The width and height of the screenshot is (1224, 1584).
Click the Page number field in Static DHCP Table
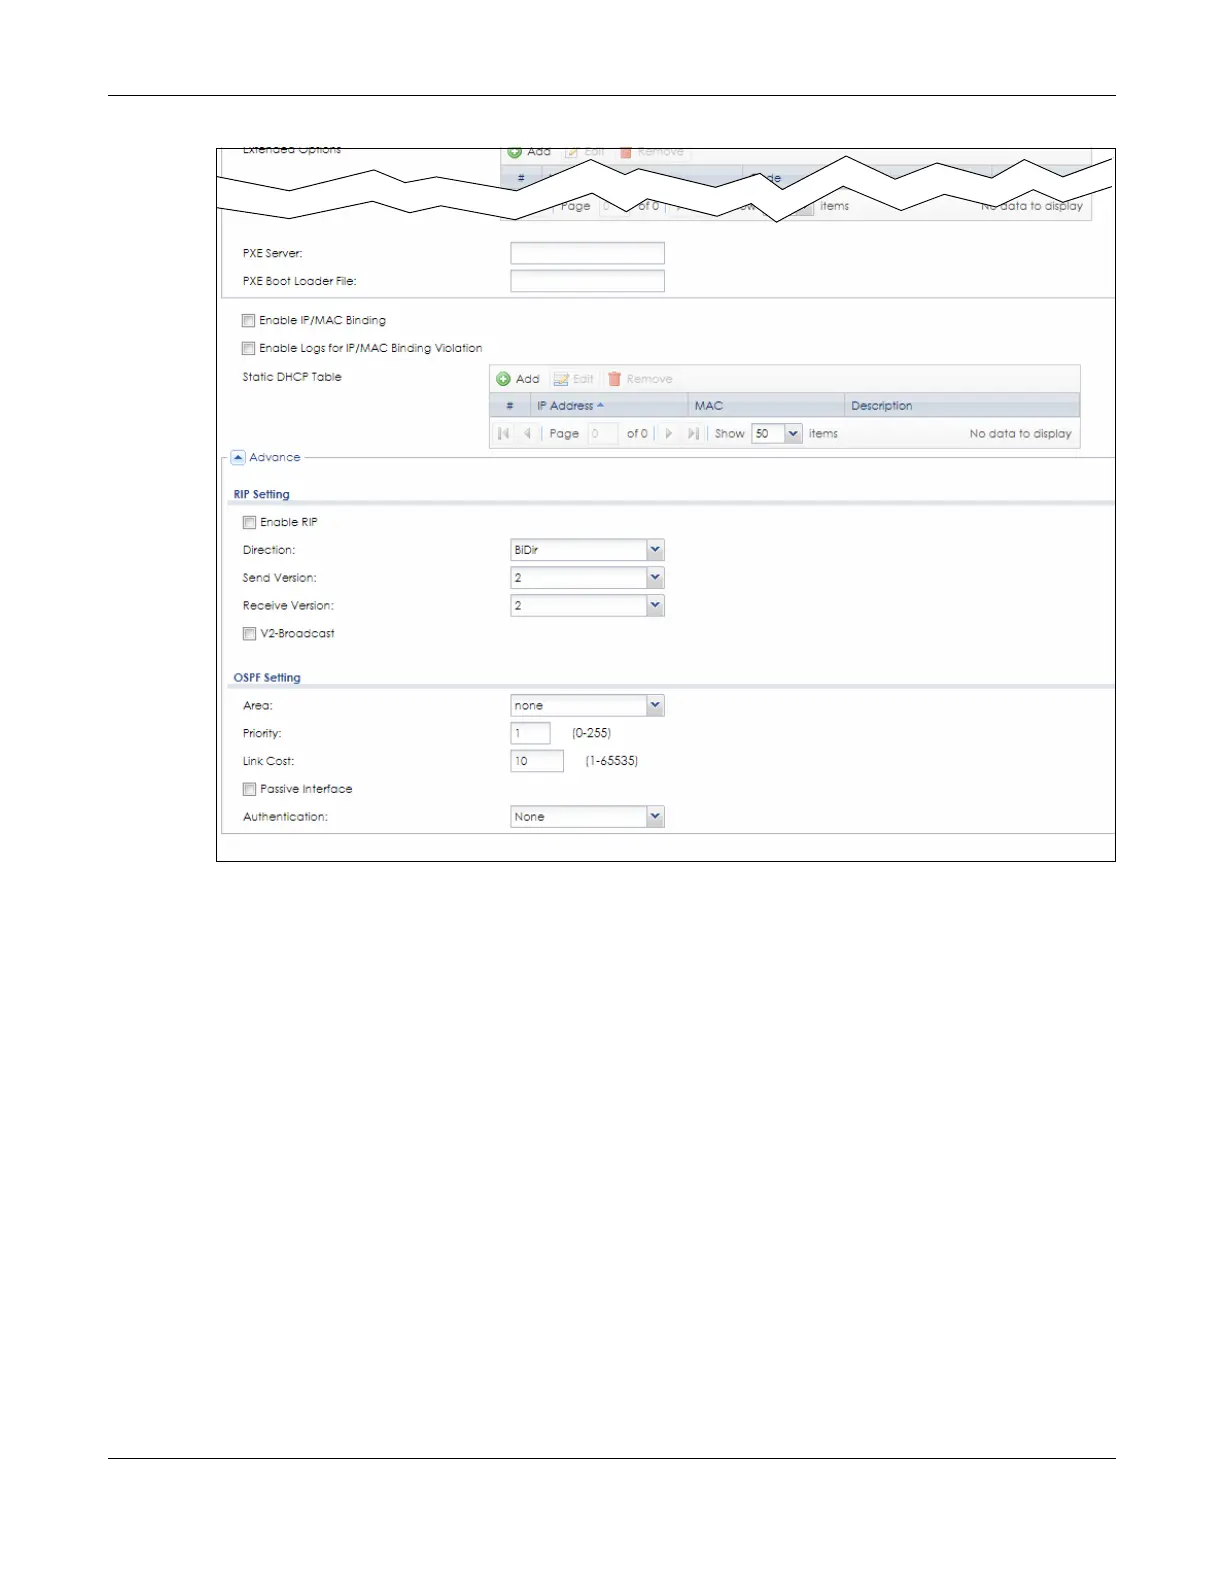602,434
